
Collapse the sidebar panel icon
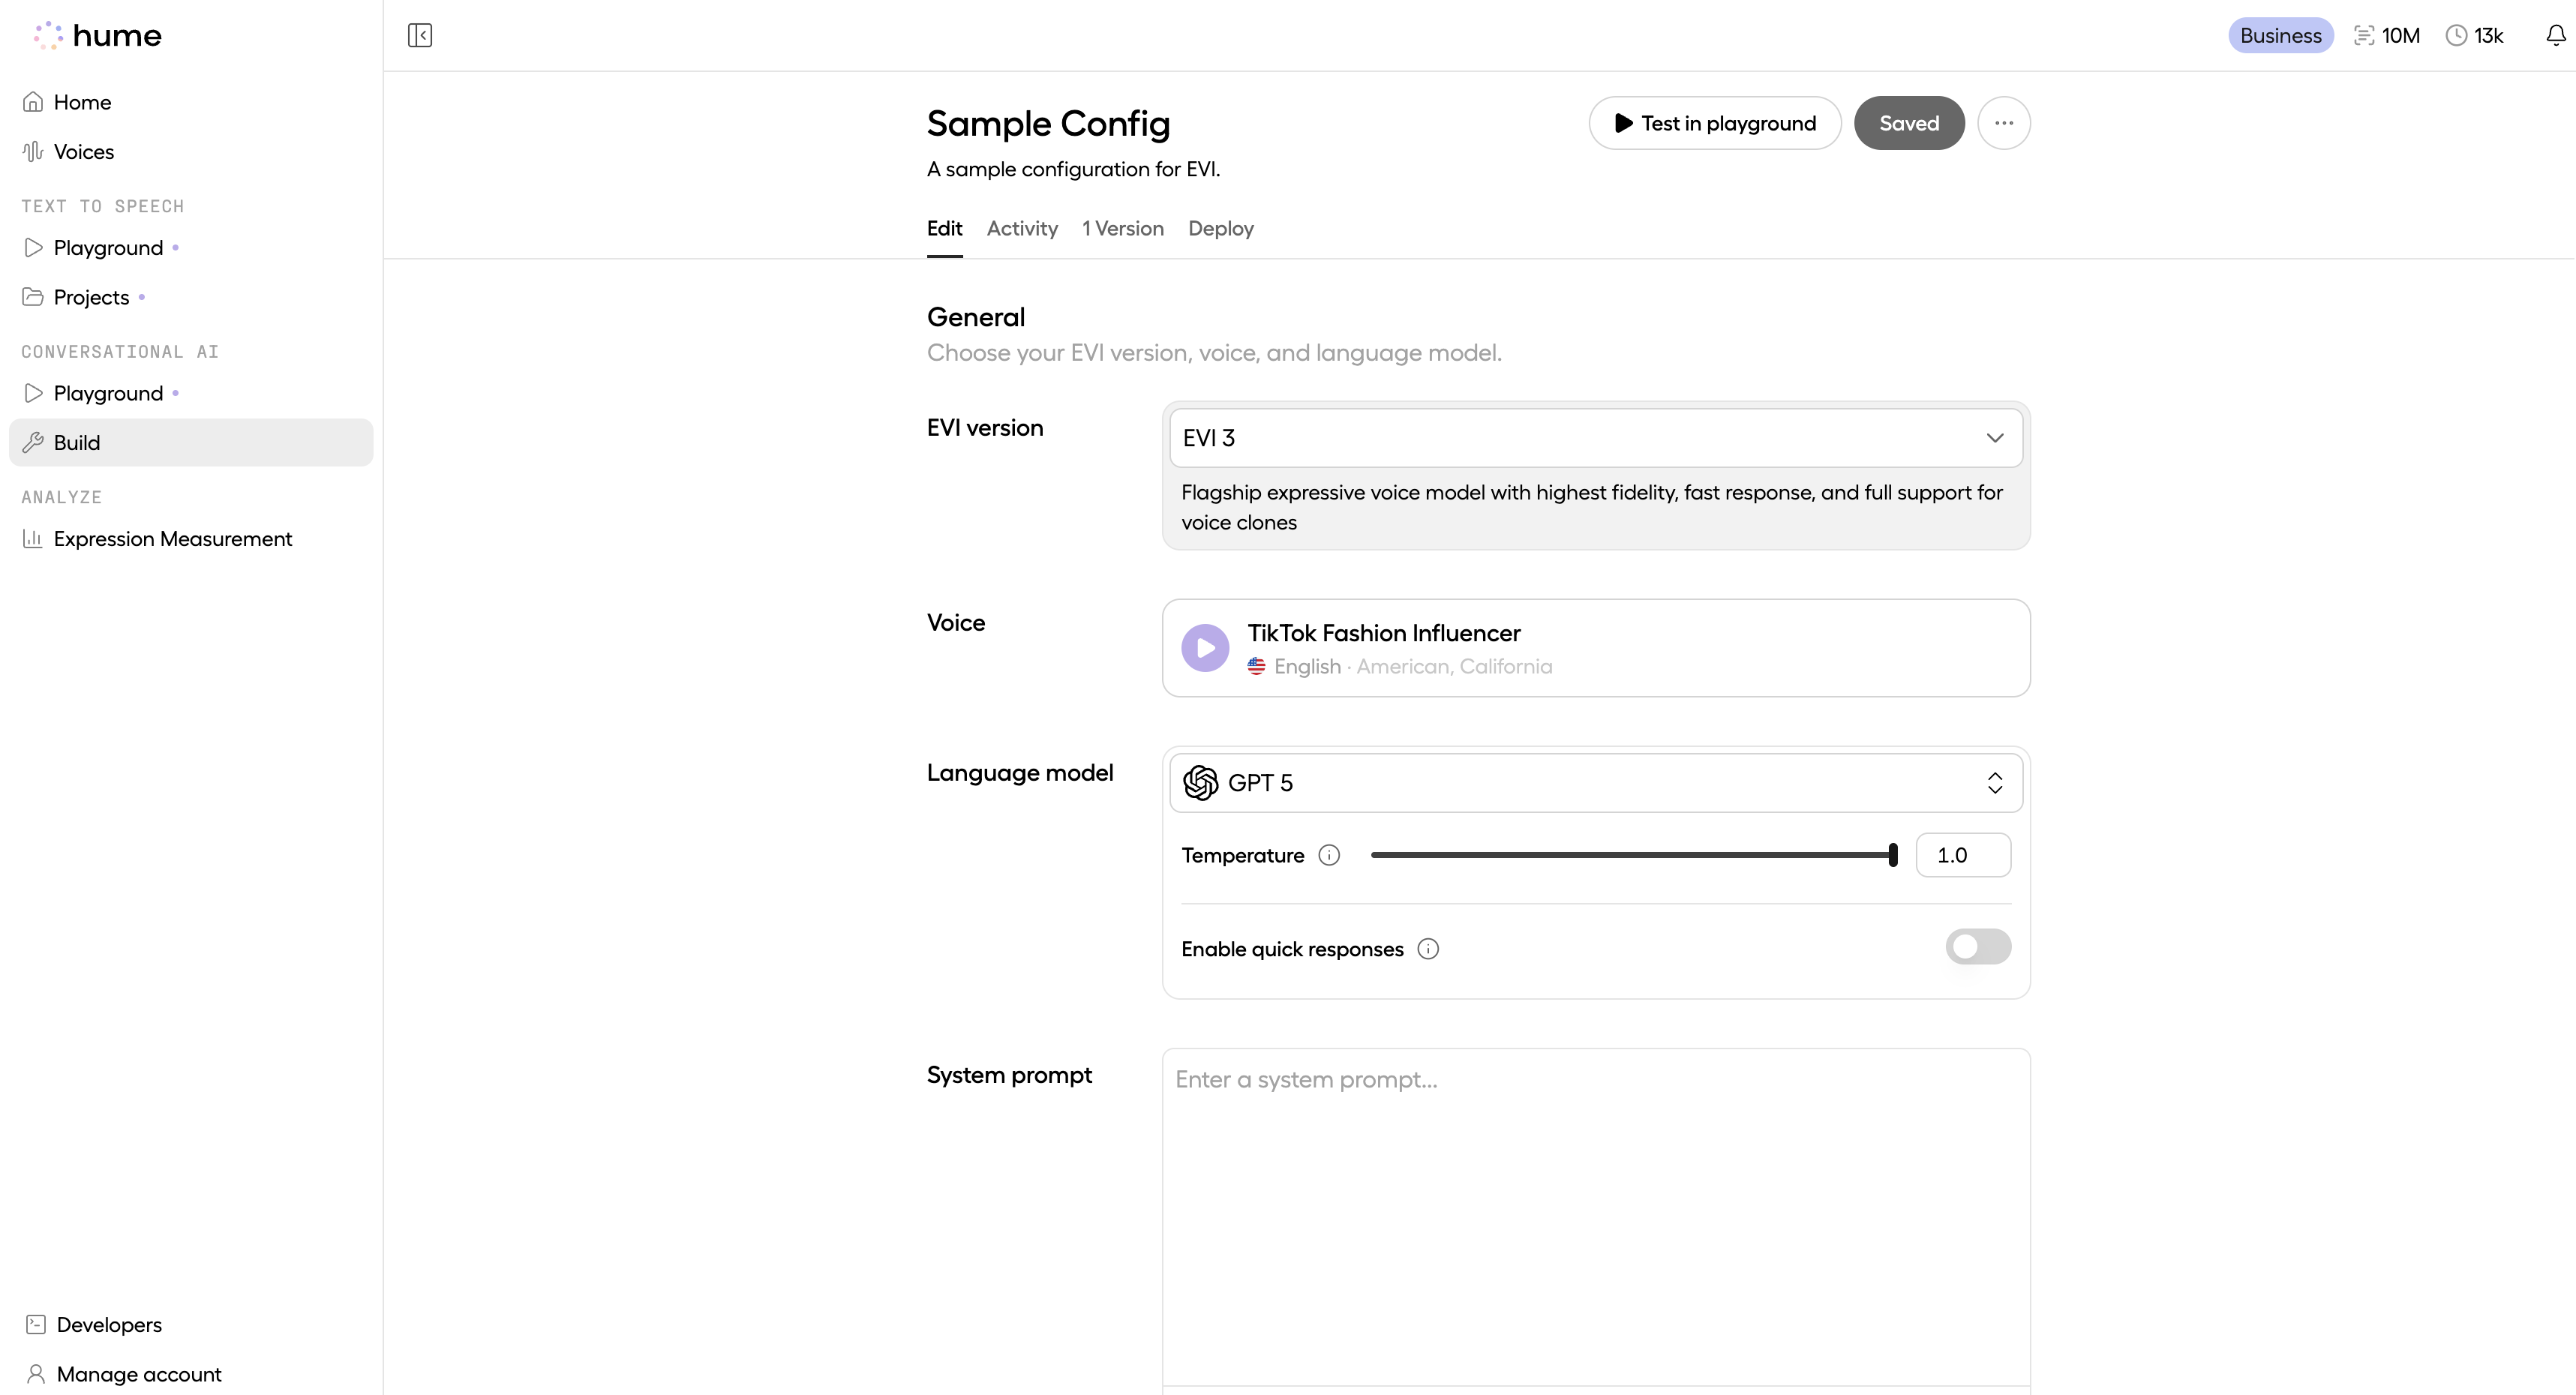click(420, 36)
